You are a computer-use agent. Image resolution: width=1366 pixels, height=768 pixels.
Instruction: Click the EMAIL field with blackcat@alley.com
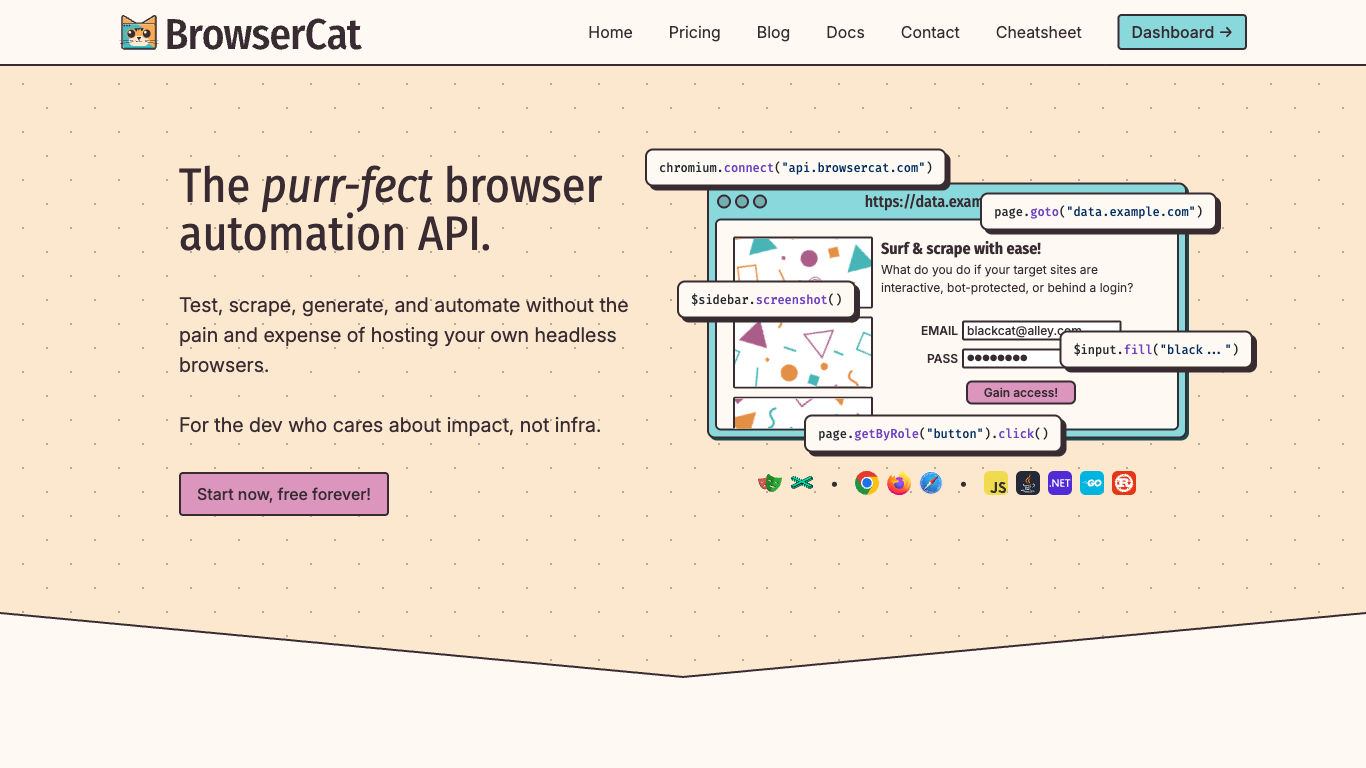[1041, 331]
